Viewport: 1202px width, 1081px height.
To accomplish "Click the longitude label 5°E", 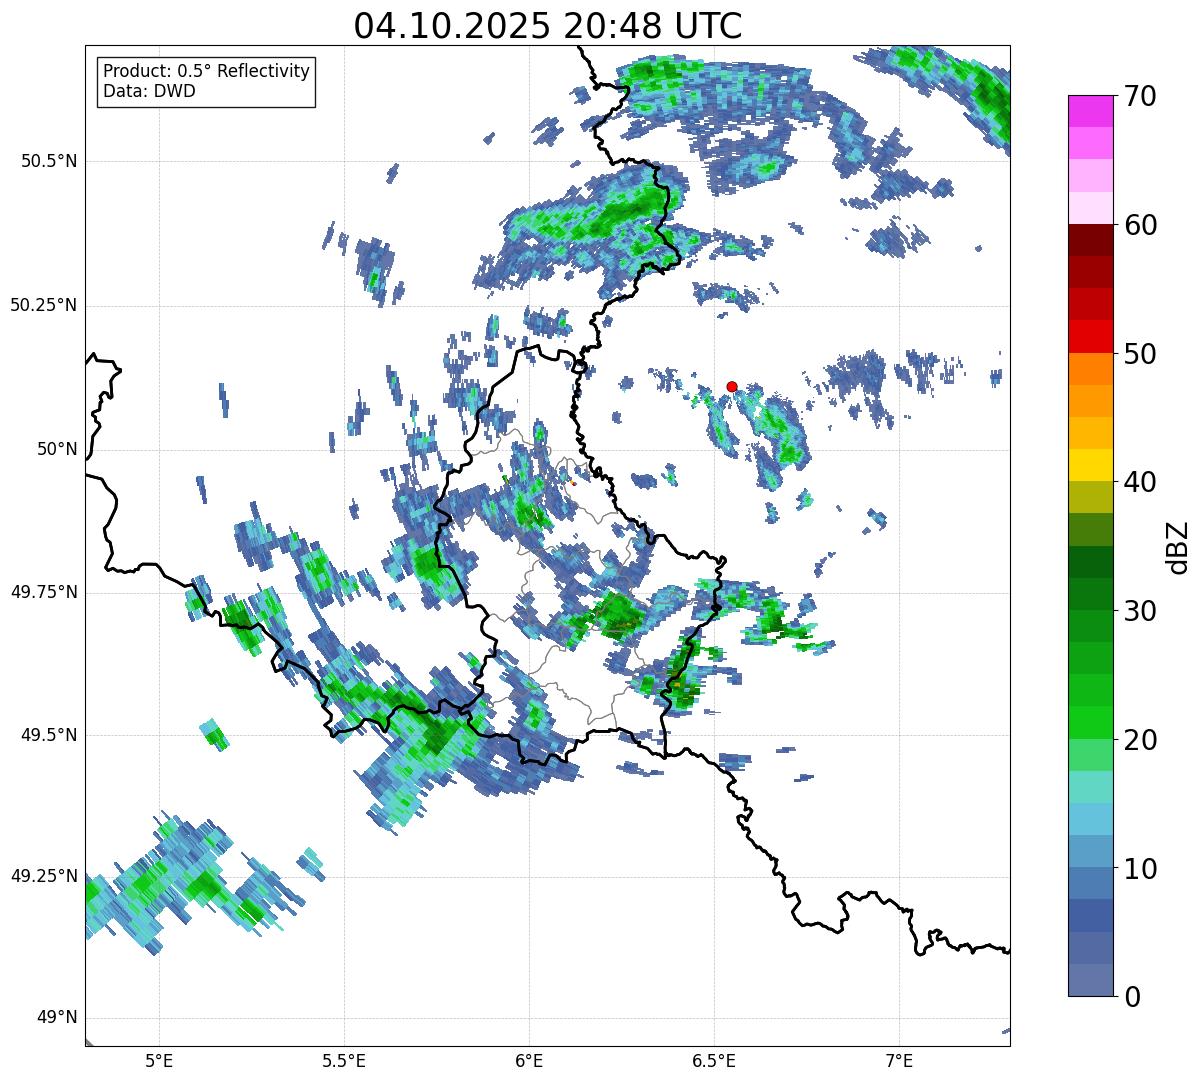I will pyautogui.click(x=159, y=1060).
